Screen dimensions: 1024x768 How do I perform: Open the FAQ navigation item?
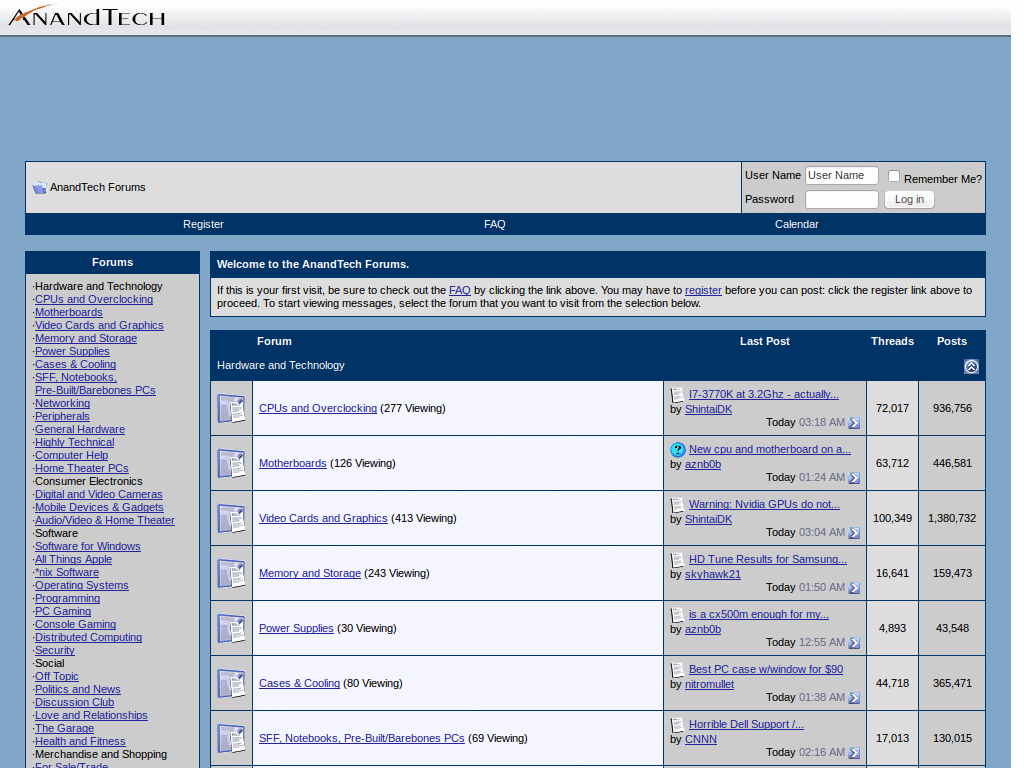coord(494,224)
